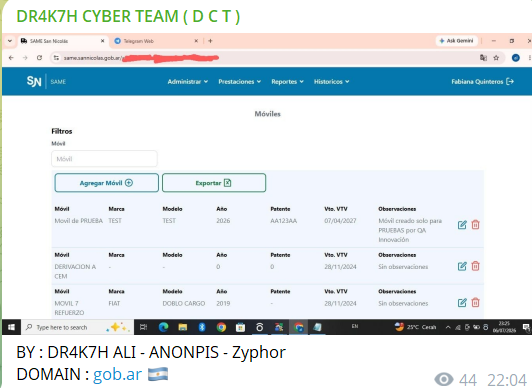Switch to the Telegram Web tab
This screenshot has width=532, height=388.
156,41
